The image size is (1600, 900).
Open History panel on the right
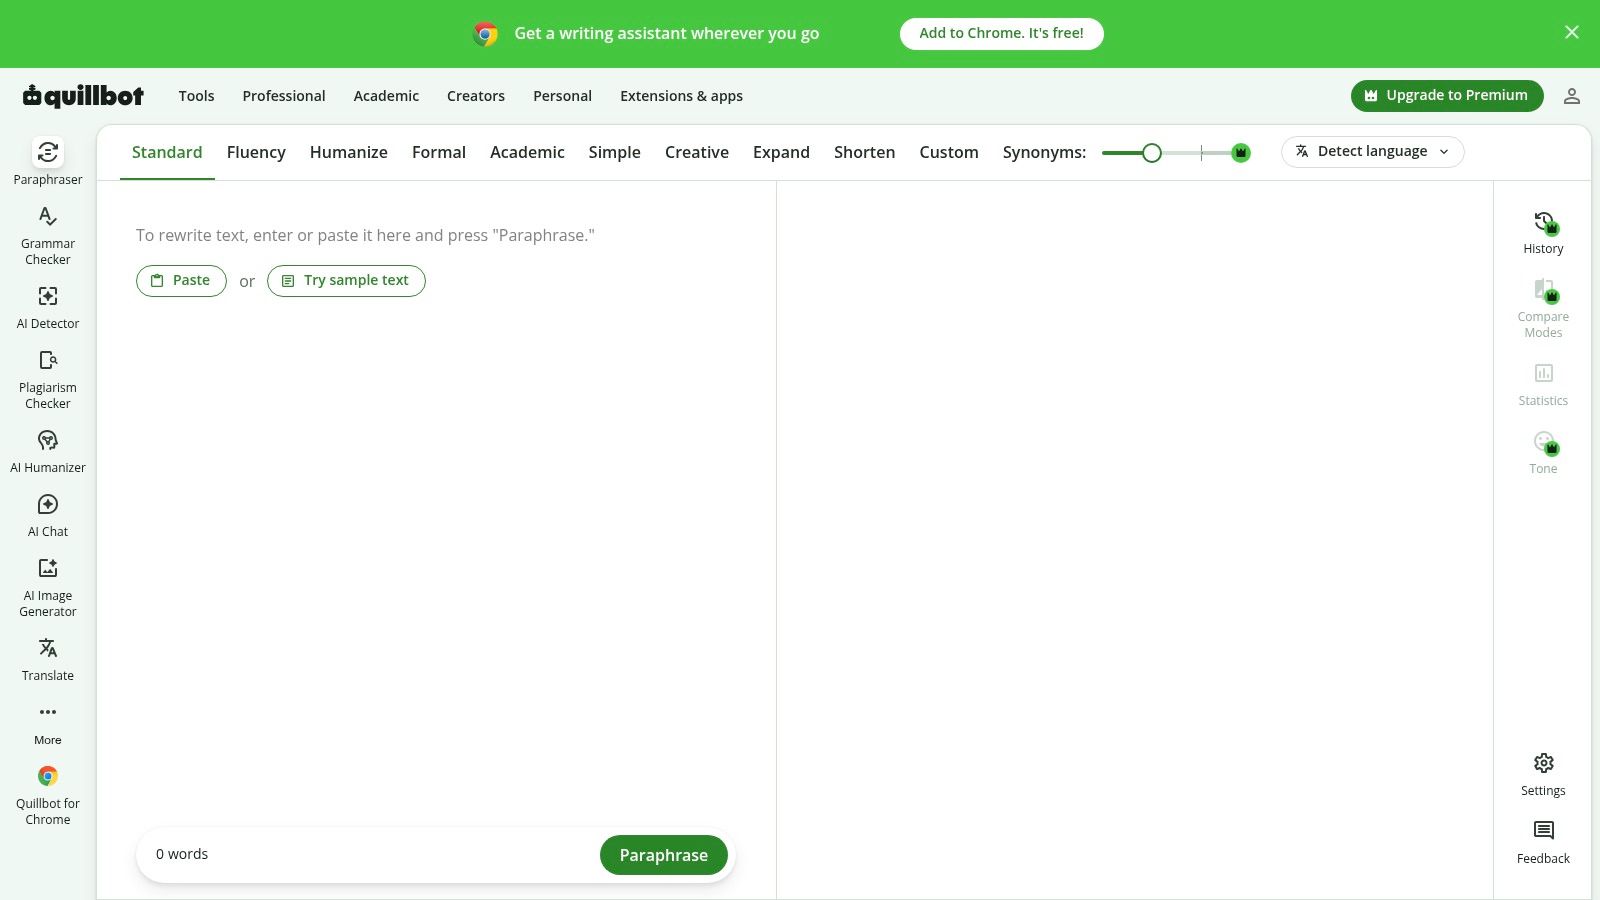tap(1543, 233)
